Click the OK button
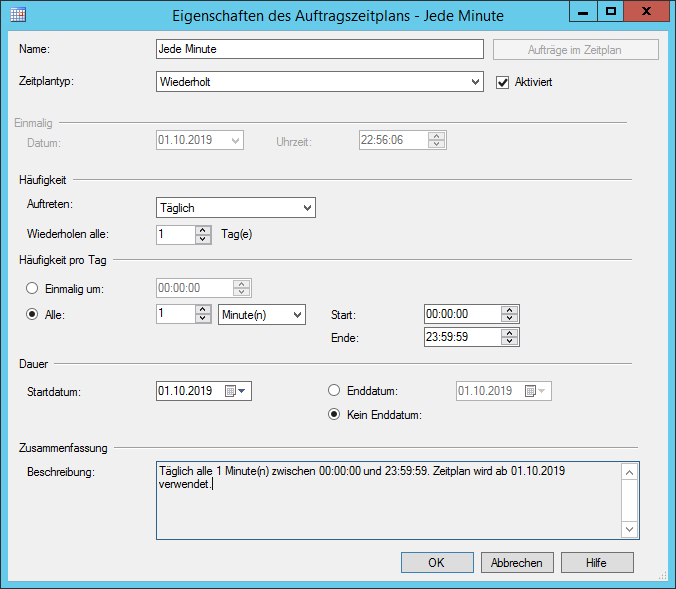Screen dimensions: 676x589 click(x=437, y=563)
